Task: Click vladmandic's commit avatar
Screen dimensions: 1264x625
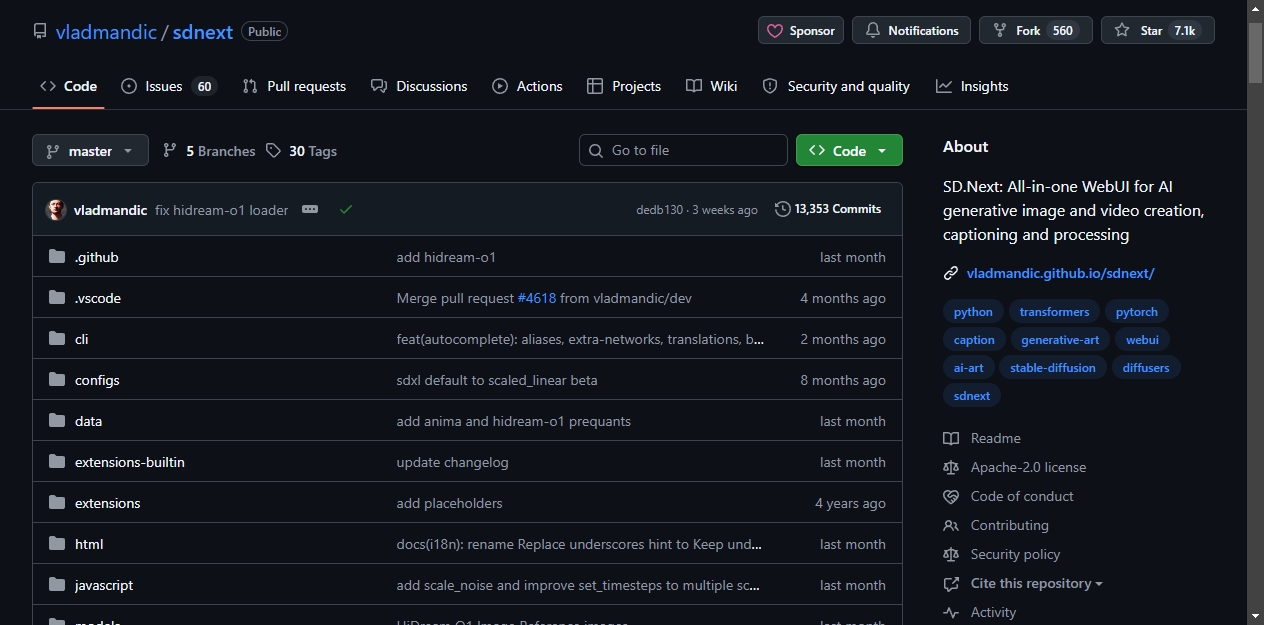Action: (56, 210)
